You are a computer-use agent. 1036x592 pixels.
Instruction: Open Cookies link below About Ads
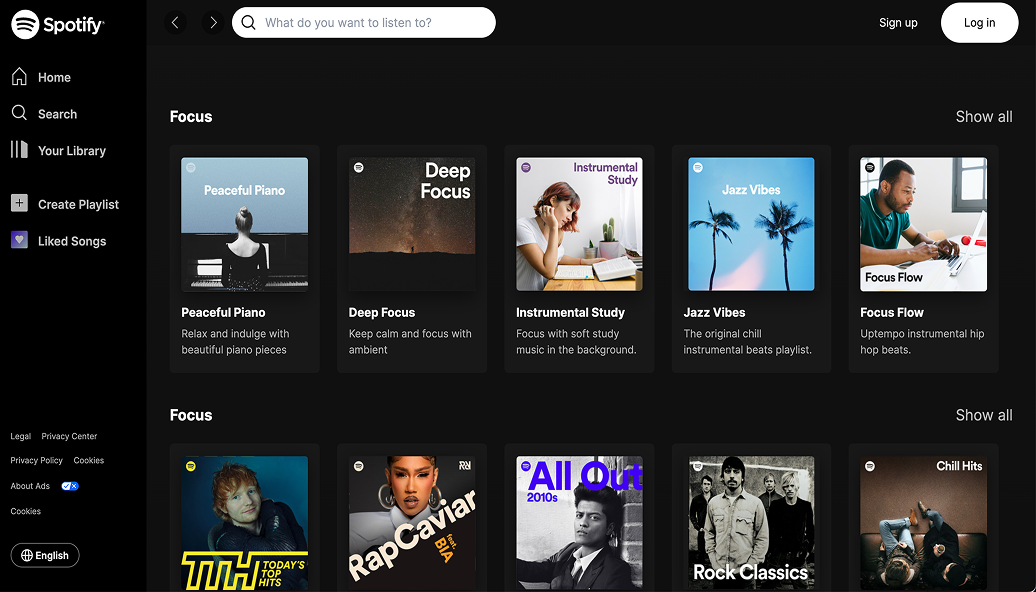(x=26, y=511)
